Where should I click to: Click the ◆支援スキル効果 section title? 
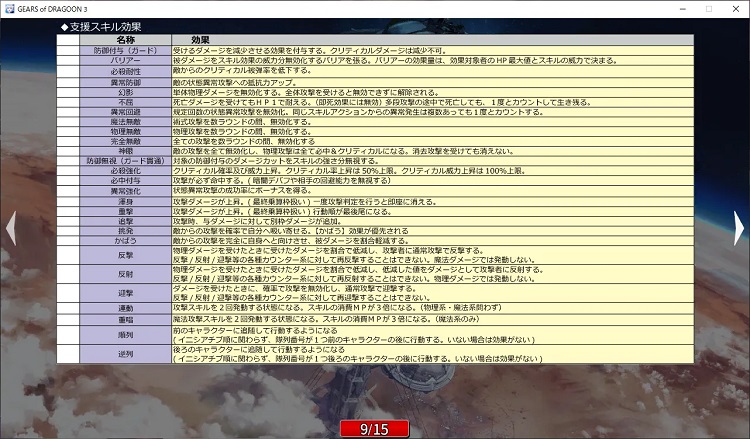[101, 27]
